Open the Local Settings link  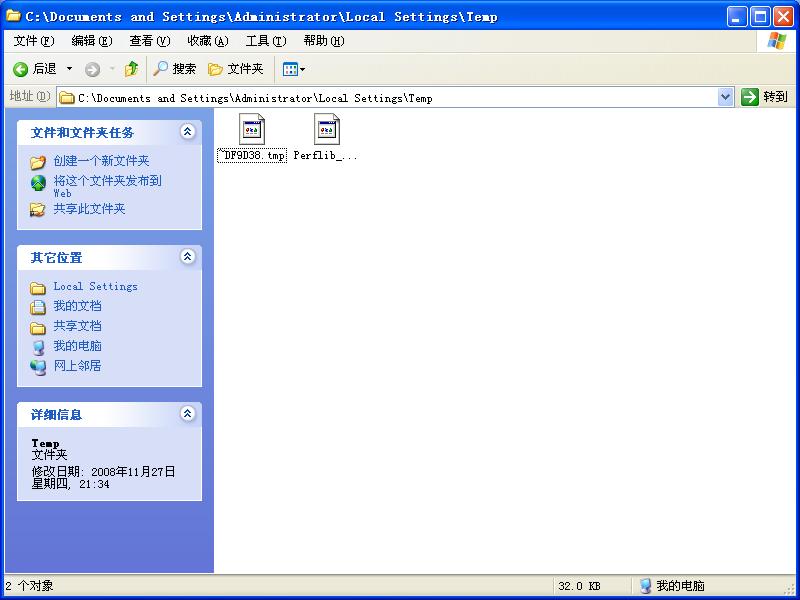(95, 287)
